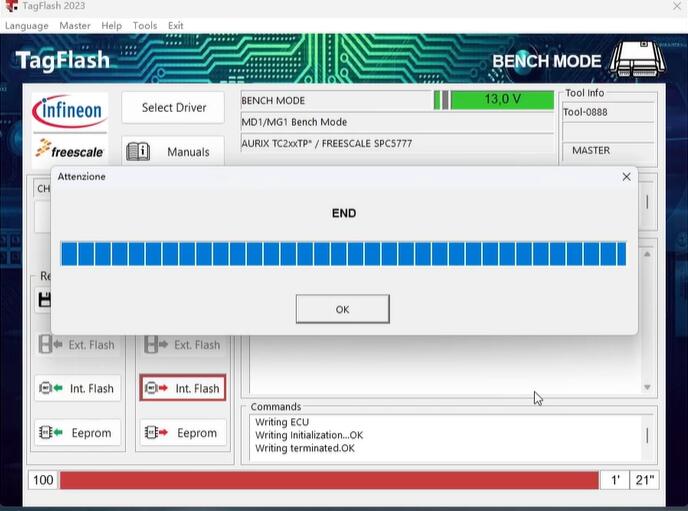Click the blue dialog progress bar
The height and width of the screenshot is (511, 688).
[343, 254]
